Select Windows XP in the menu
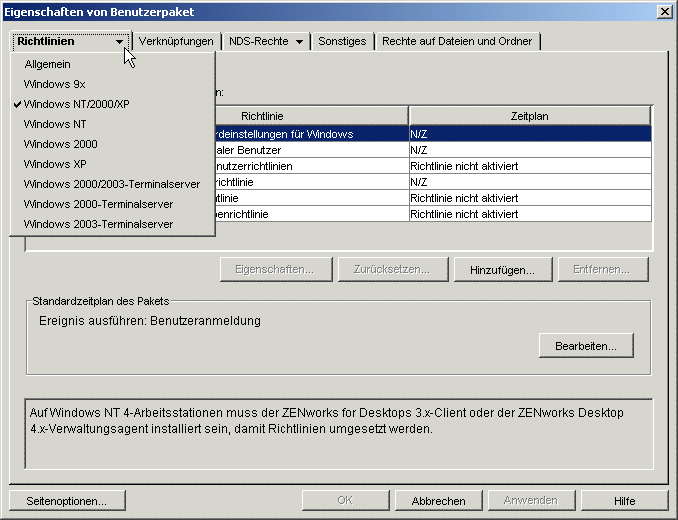 tap(57, 164)
